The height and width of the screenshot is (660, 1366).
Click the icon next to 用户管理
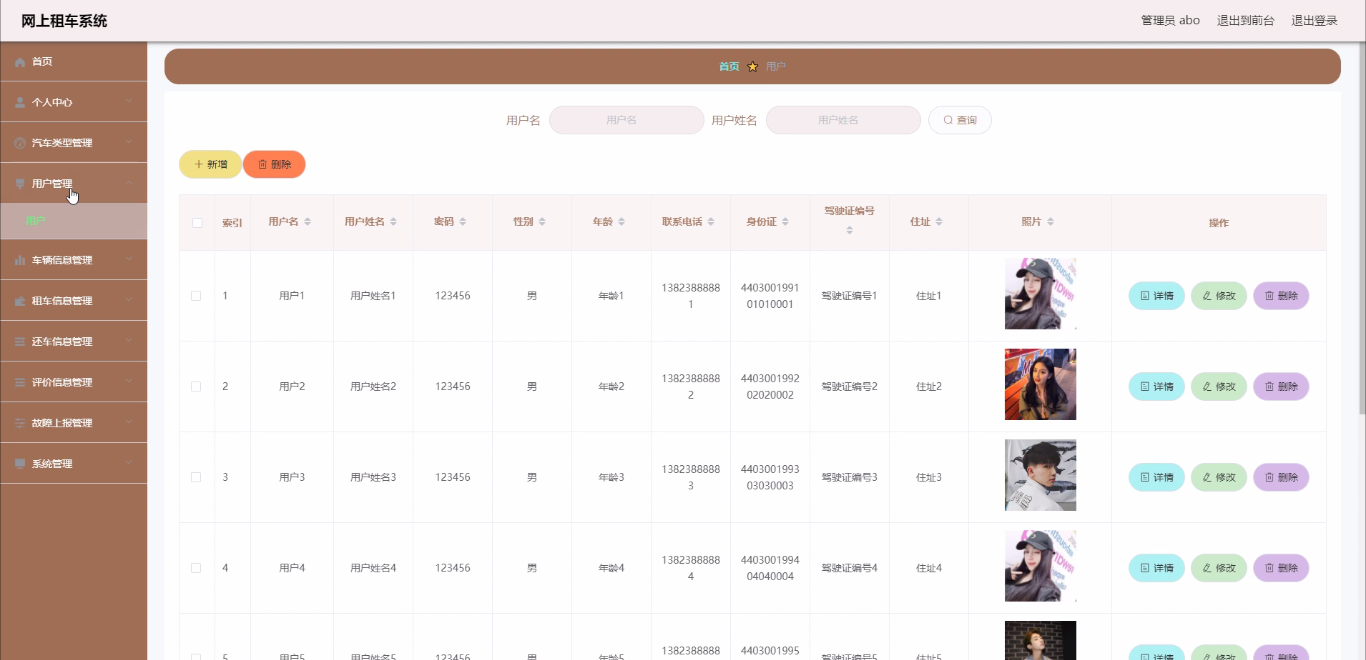20,184
